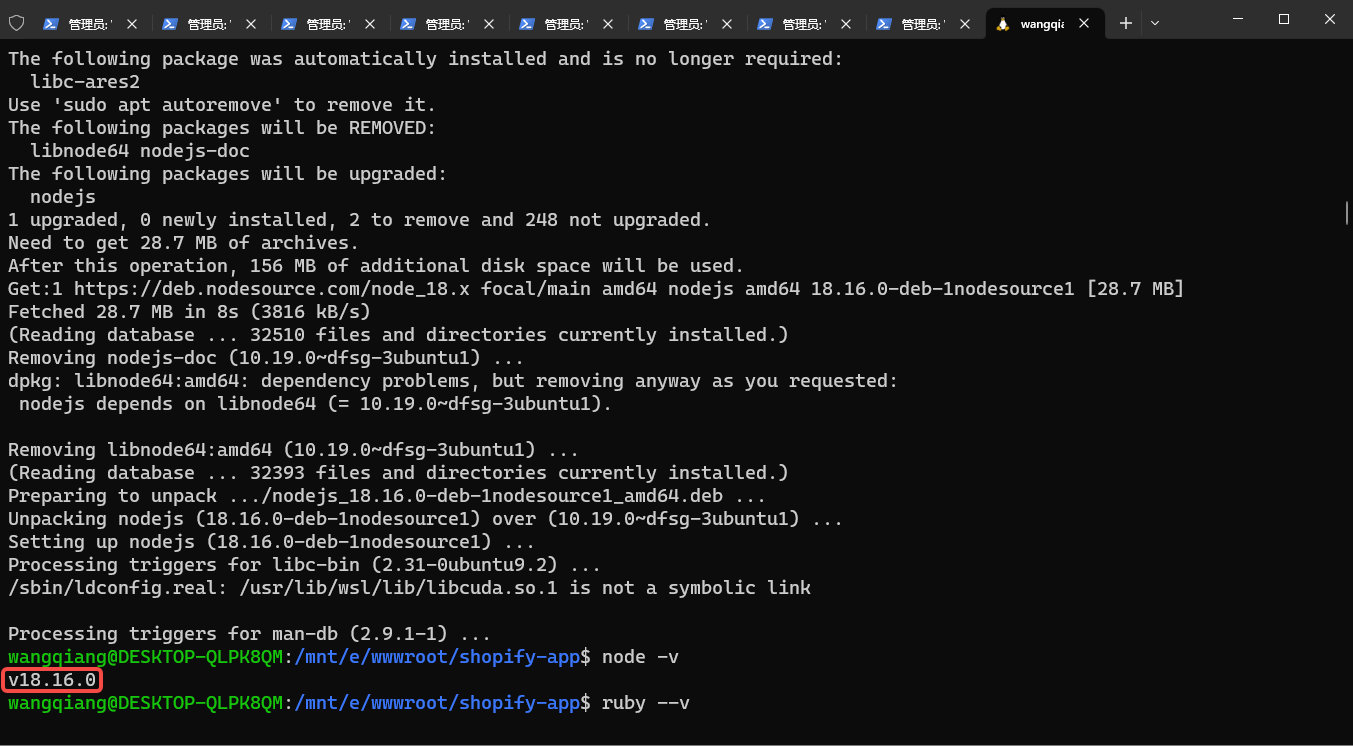Click the terminal scrollbar thumb
This screenshot has height=746, width=1353.
[1347, 212]
